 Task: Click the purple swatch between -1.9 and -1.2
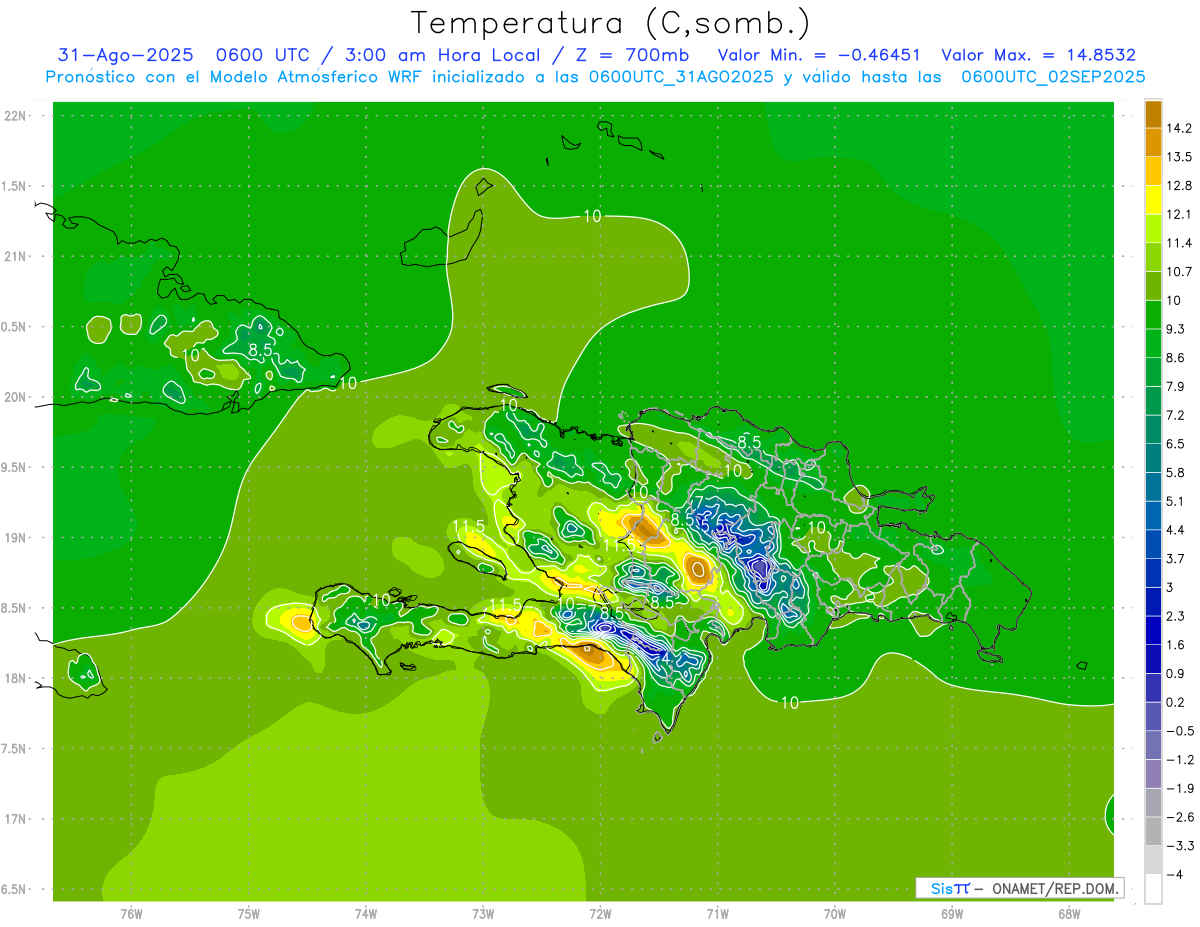(1154, 775)
